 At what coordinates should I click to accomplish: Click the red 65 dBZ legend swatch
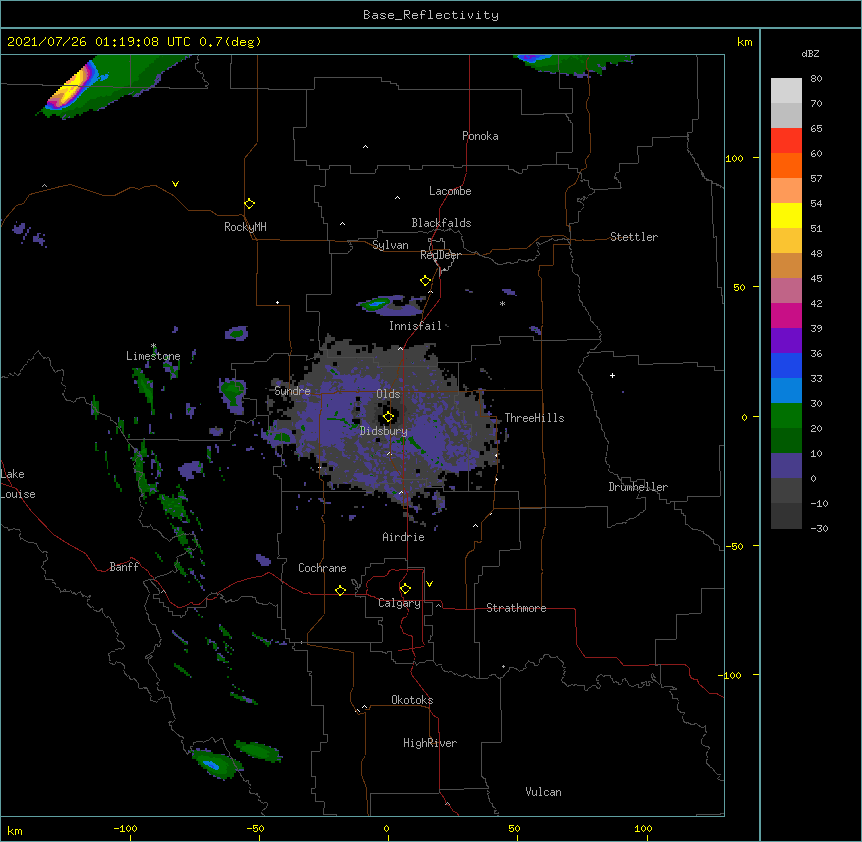[x=786, y=141]
